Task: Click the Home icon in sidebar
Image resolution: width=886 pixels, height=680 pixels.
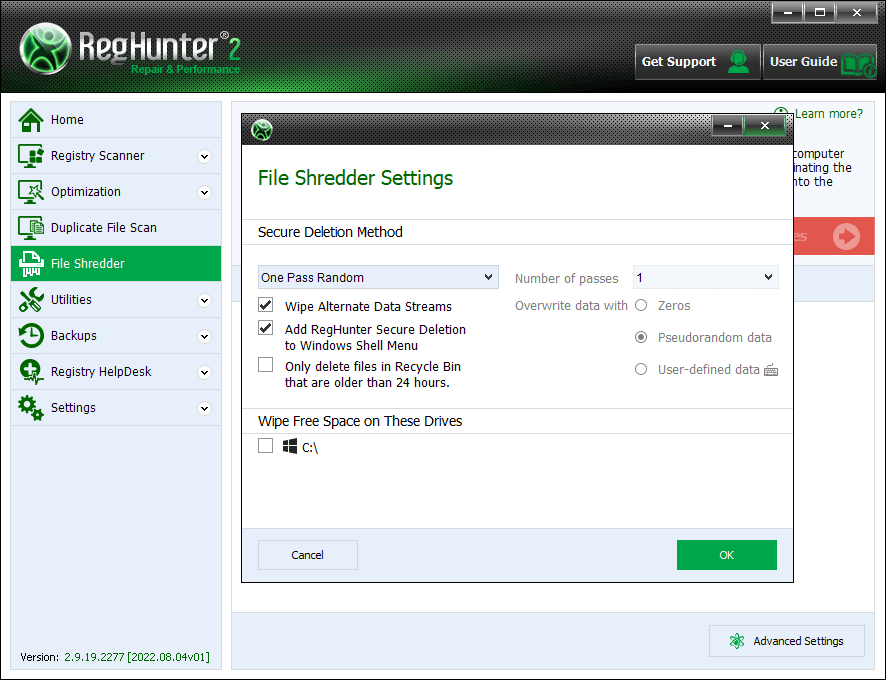Action: 32,120
